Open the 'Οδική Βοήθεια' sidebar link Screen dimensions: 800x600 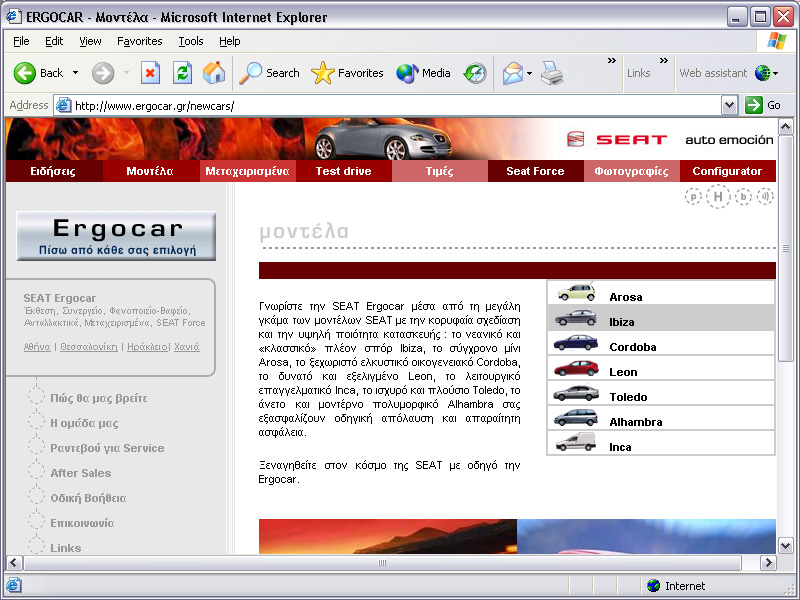[x=88, y=498]
